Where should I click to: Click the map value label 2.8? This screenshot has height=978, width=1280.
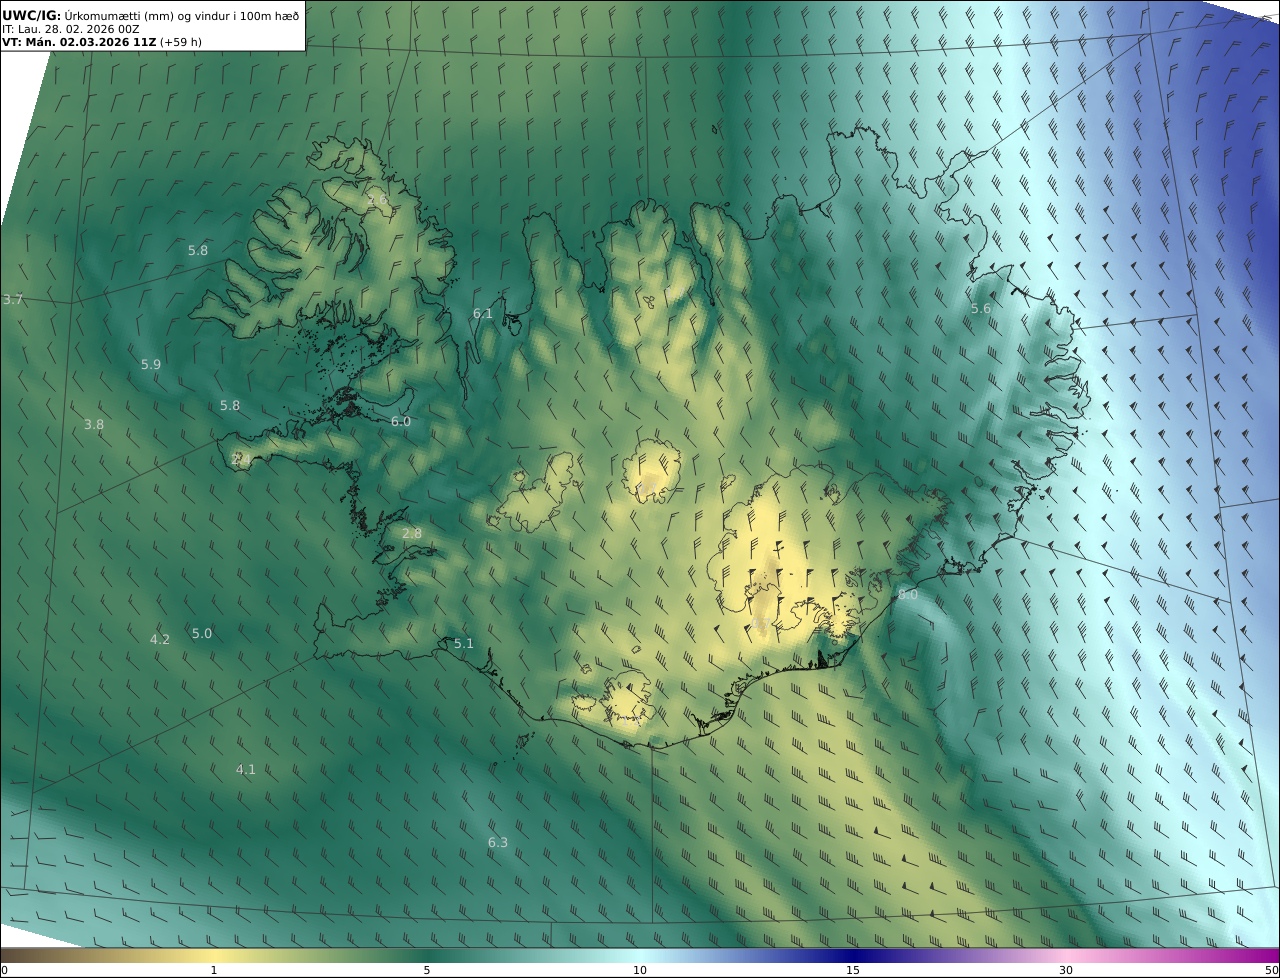(412, 534)
